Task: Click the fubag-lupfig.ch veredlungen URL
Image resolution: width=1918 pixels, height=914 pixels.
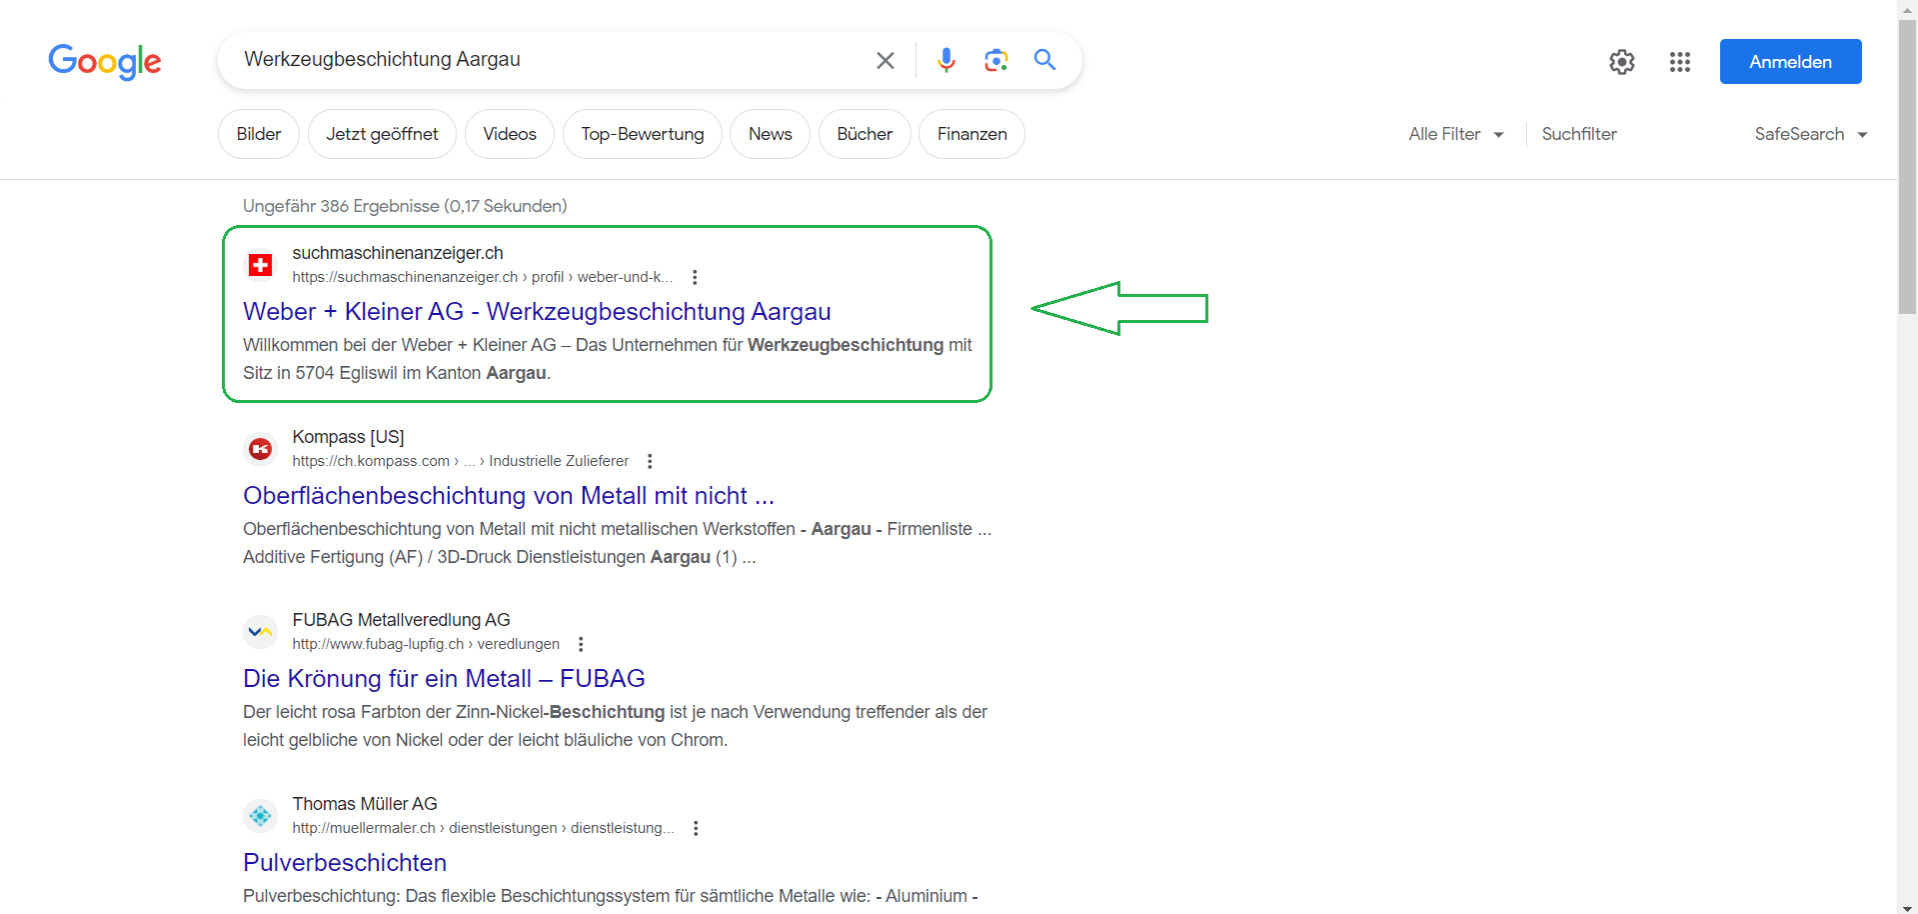Action: [x=426, y=644]
